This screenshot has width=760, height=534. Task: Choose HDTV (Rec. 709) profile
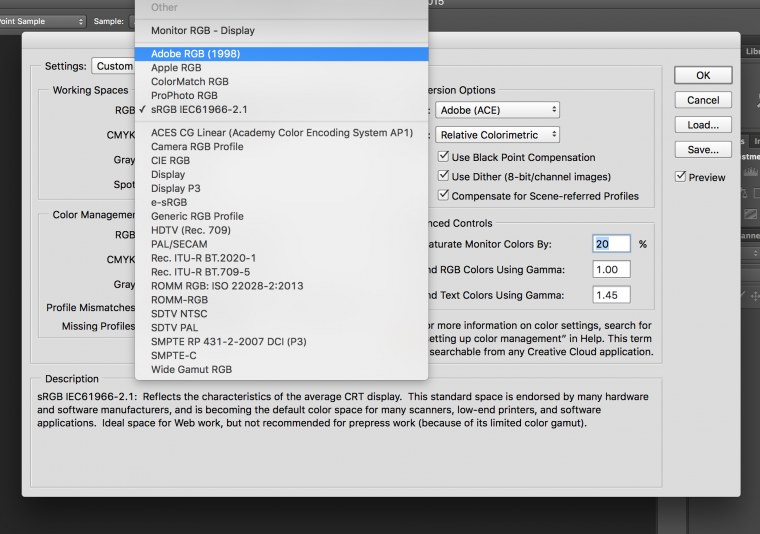point(282,230)
